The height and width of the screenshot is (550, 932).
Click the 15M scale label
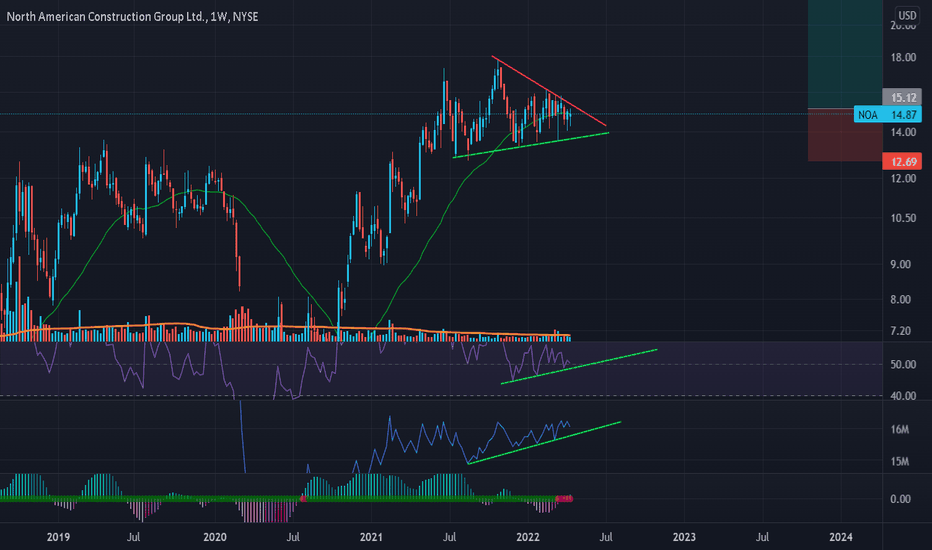pos(900,461)
